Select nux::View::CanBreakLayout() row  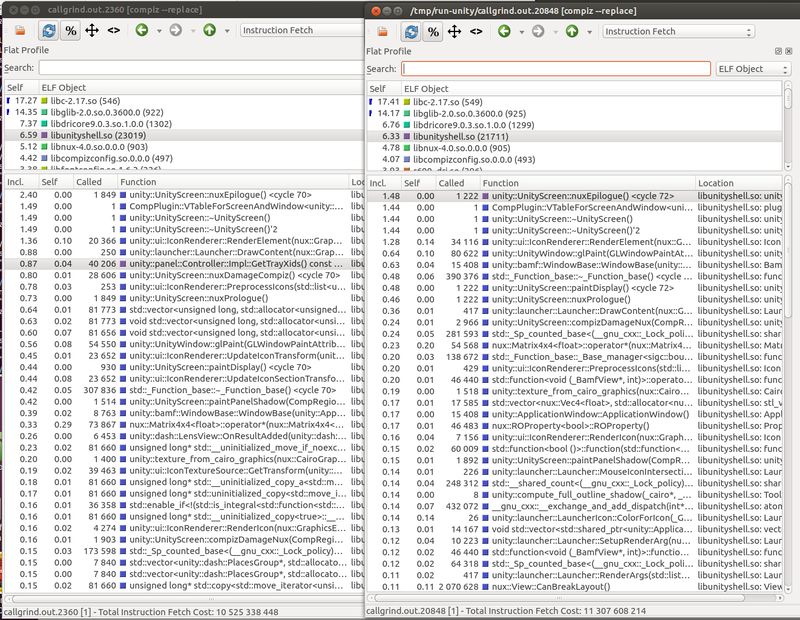coord(574,586)
